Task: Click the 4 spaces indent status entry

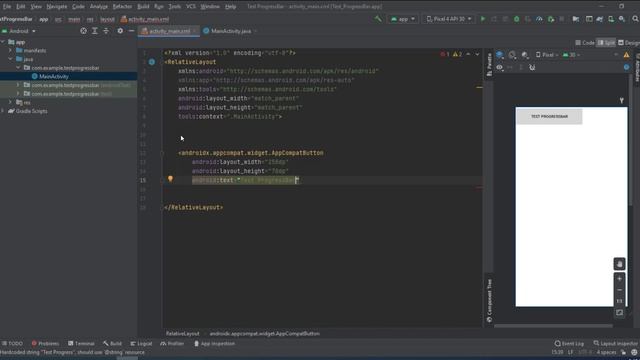Action: pyautogui.click(x=606, y=352)
